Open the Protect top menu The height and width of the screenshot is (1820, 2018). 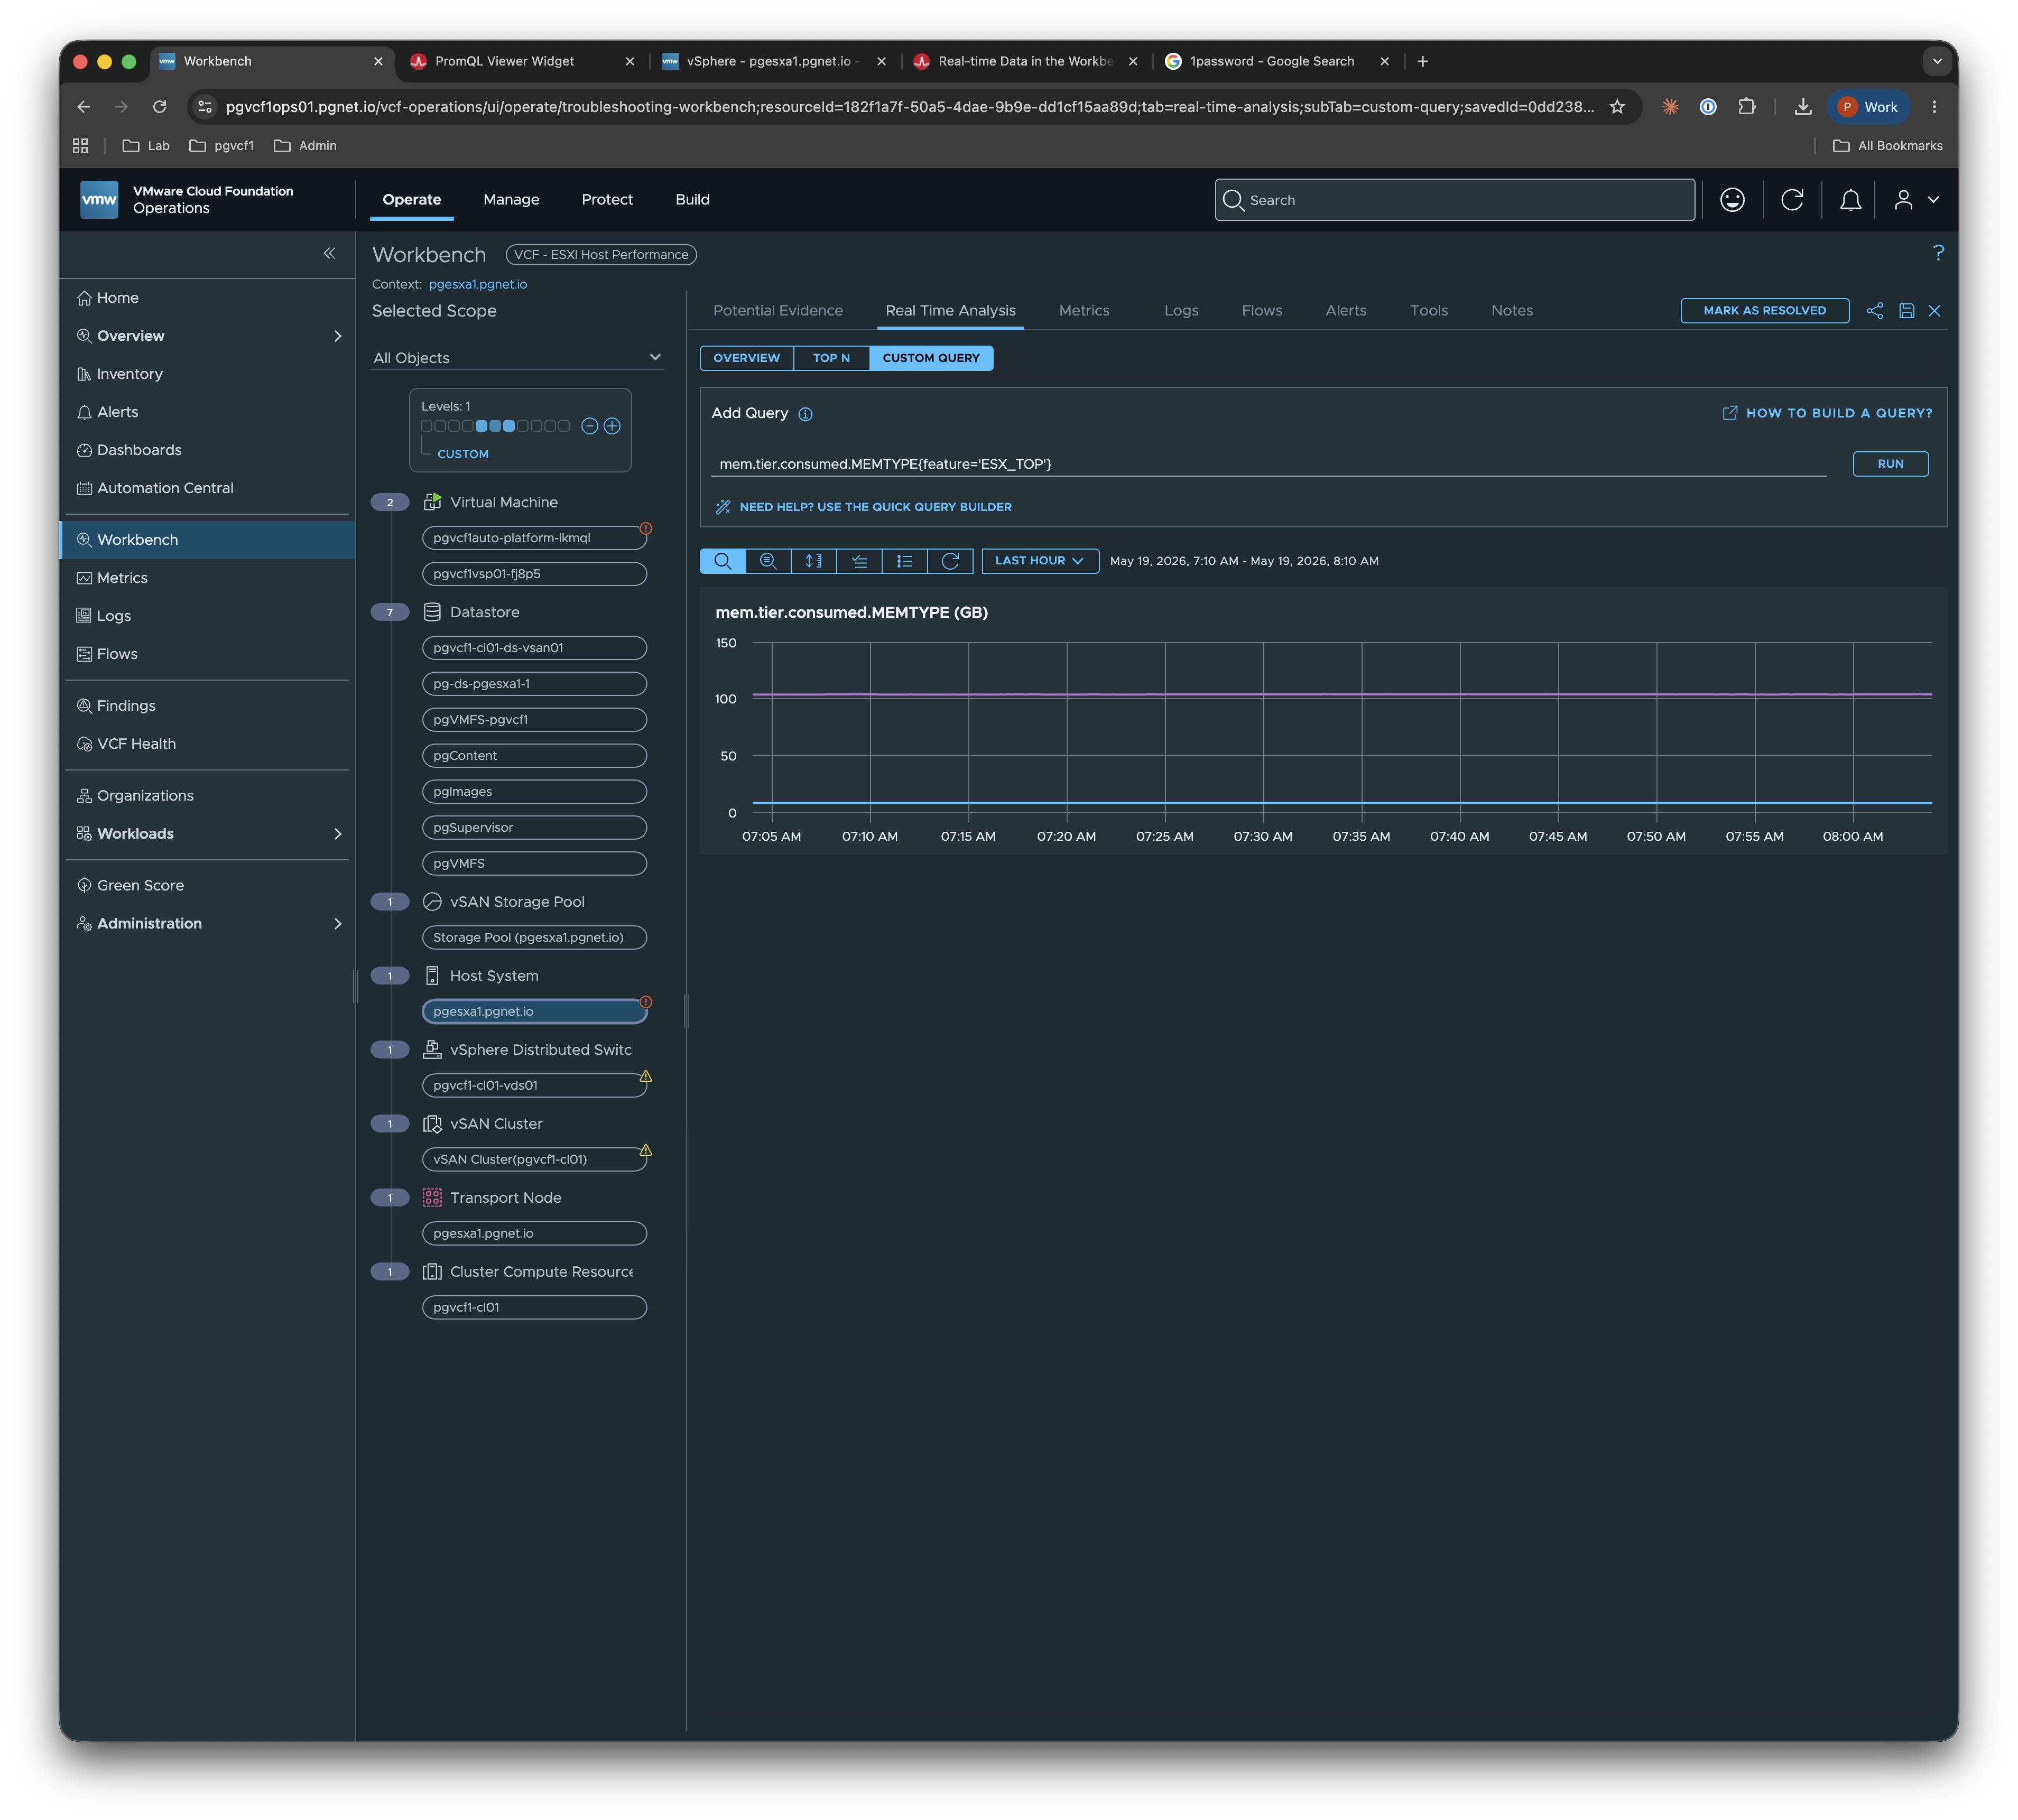(x=607, y=200)
